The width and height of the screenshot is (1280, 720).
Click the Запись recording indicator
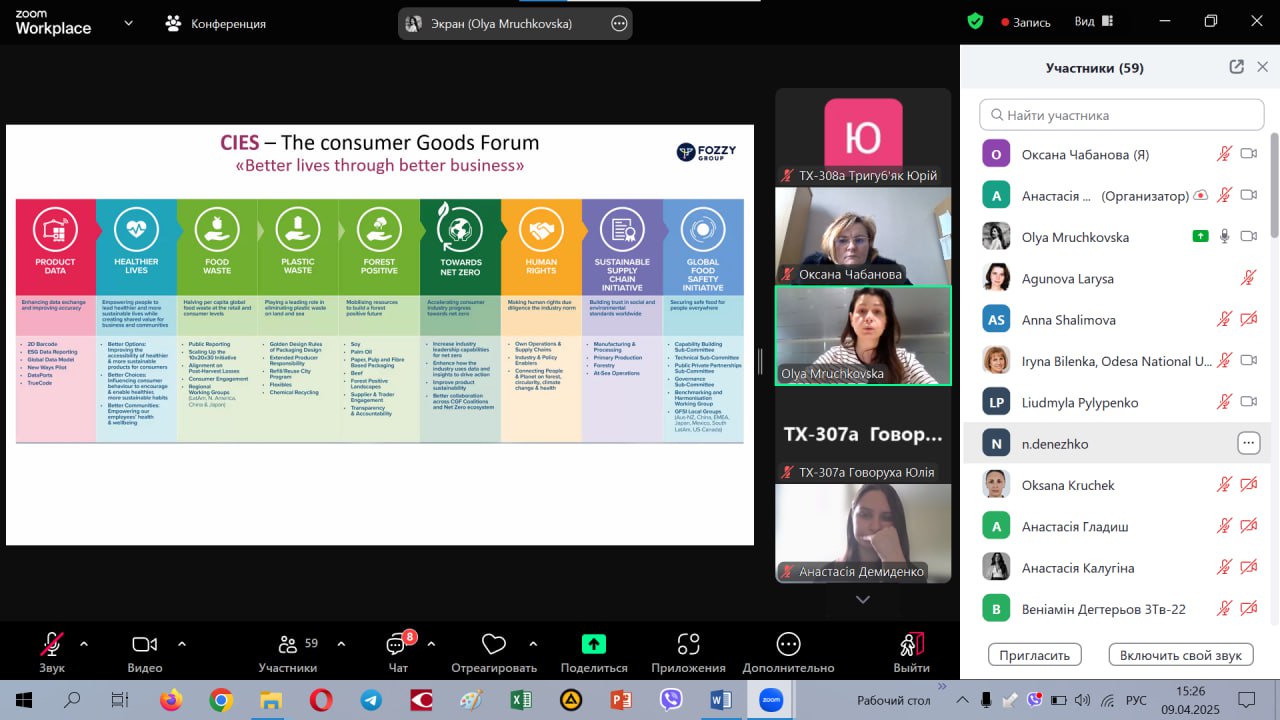[1026, 22]
